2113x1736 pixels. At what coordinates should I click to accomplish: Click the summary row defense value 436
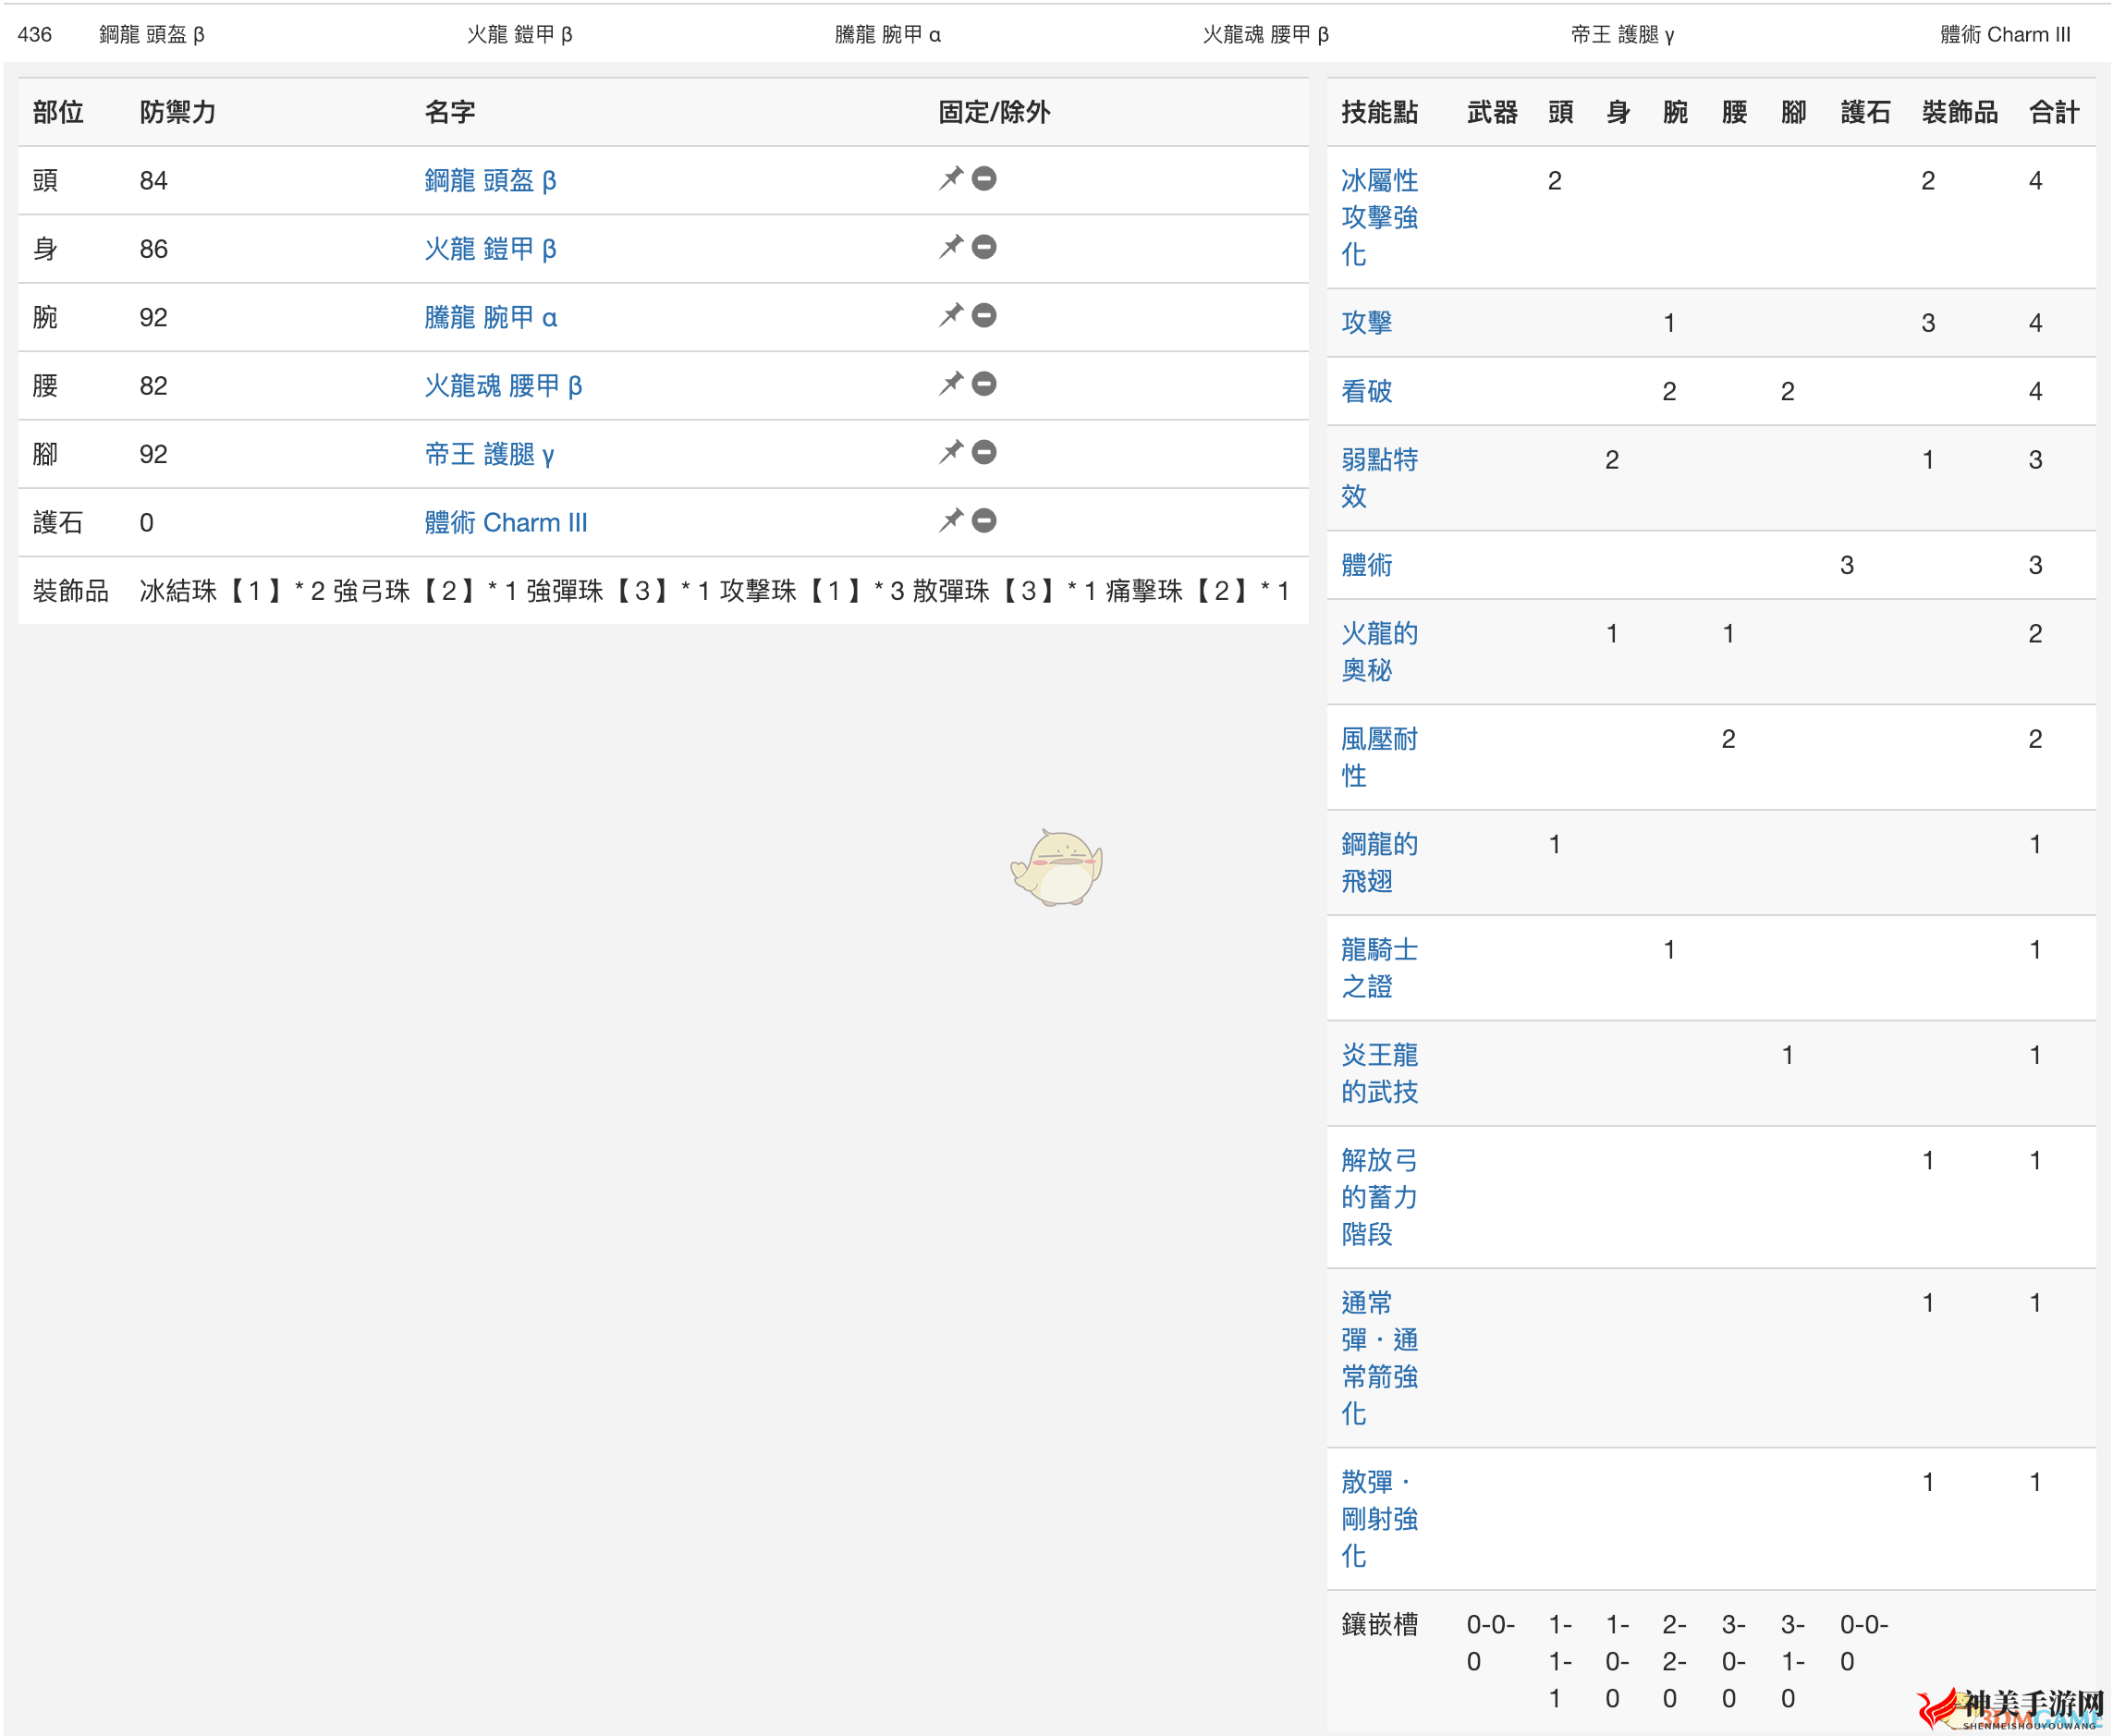[x=35, y=35]
